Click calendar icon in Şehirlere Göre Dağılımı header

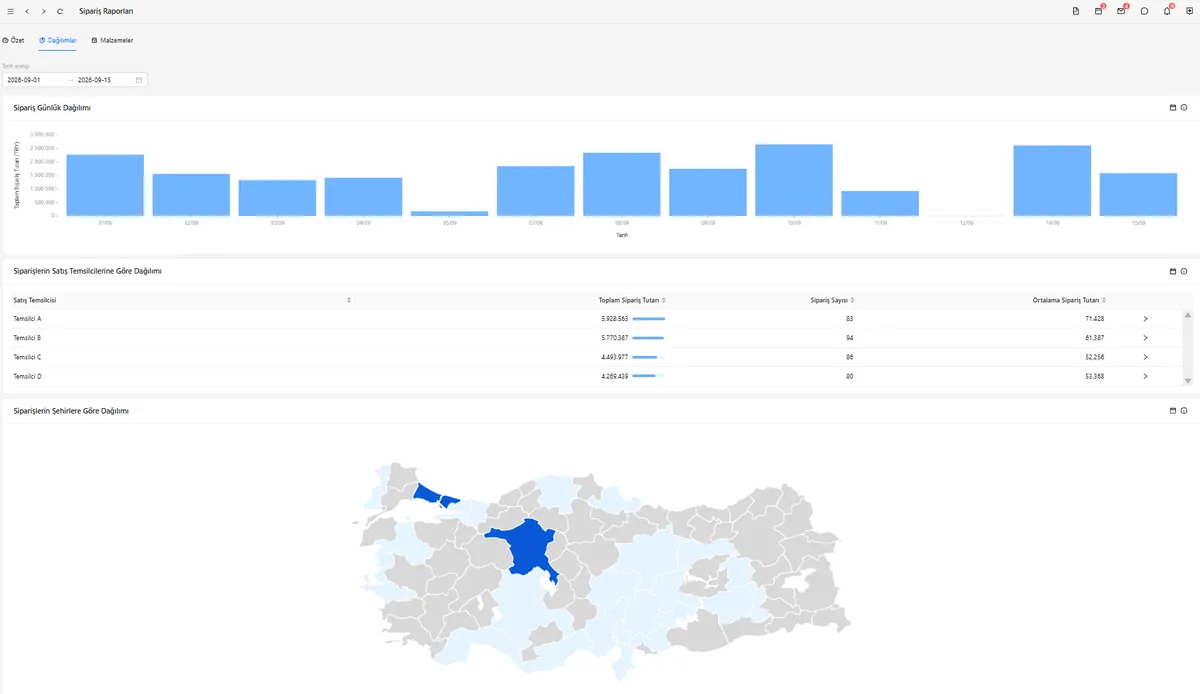tap(1173, 411)
